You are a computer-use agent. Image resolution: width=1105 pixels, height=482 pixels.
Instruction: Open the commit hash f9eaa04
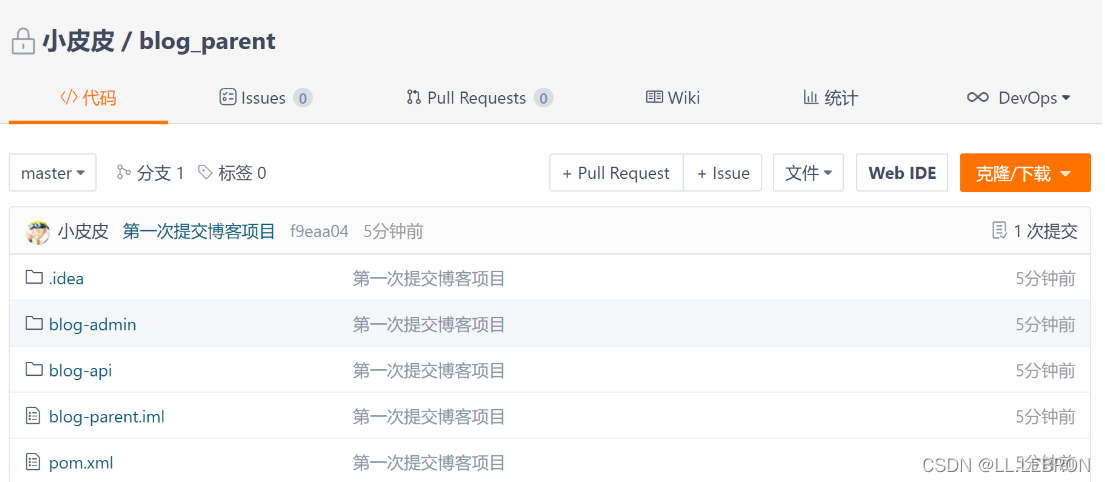[x=319, y=231]
